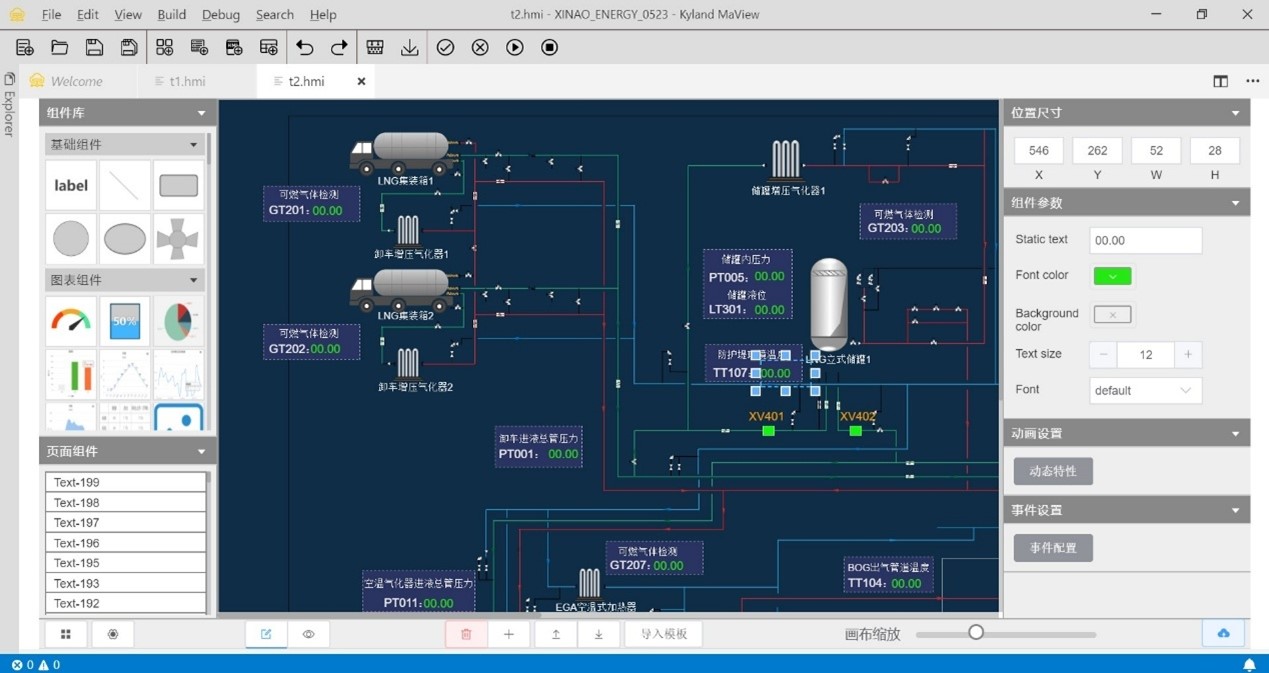Toggle edit mode with pencil icon

[266, 634]
